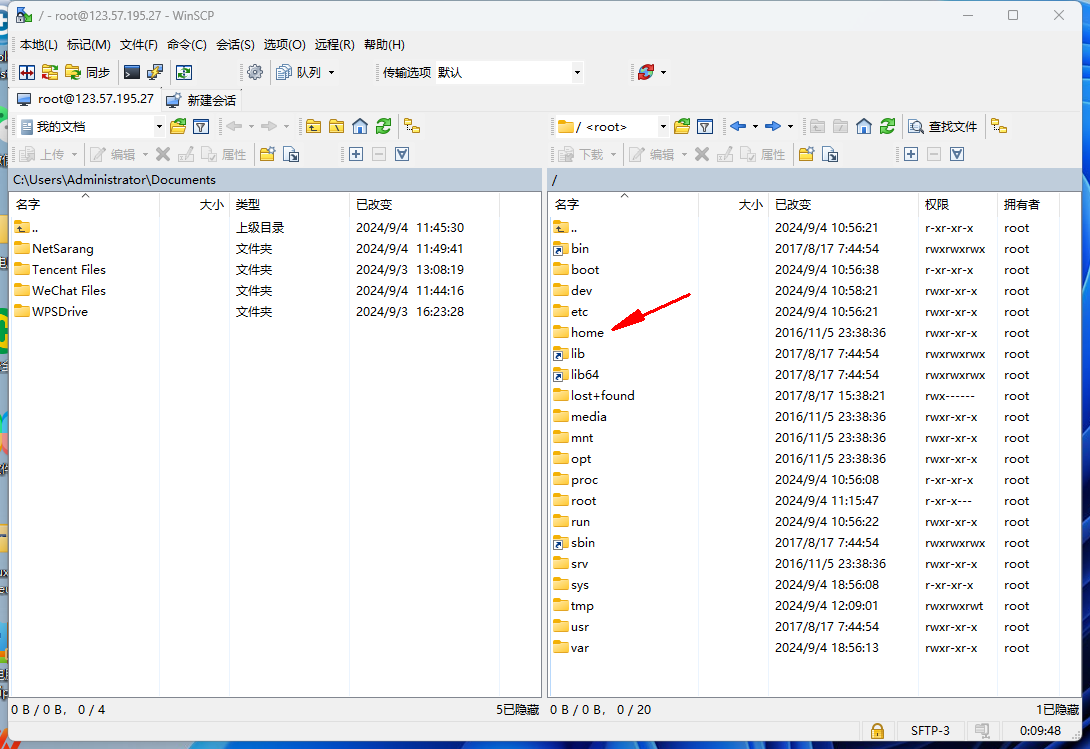Open the console terminal icon
Screen dimensions: 1090x749
[x=131, y=72]
